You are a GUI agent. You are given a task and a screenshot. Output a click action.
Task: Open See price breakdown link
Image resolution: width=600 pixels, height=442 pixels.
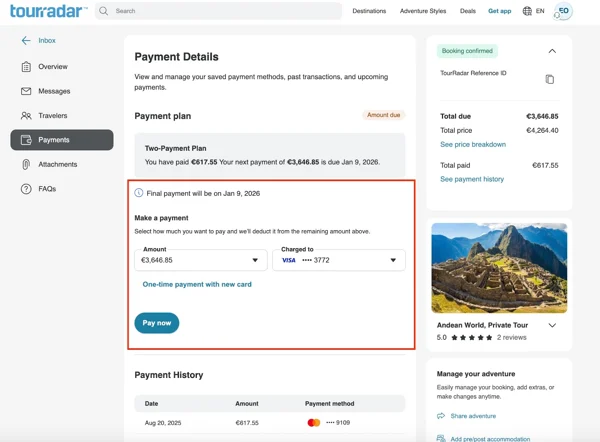(x=473, y=144)
